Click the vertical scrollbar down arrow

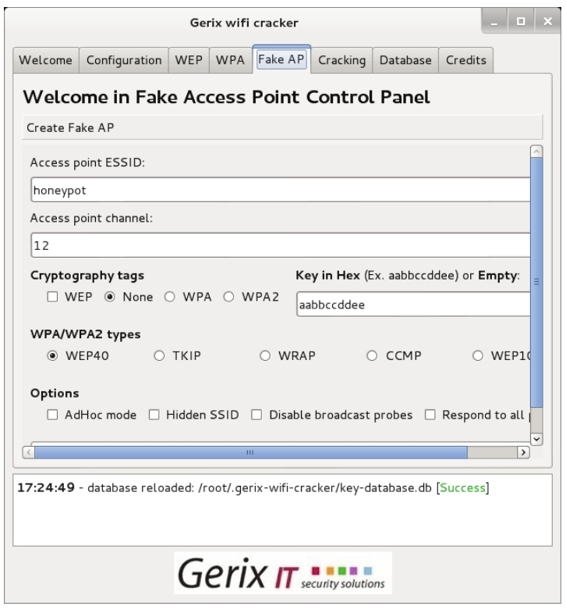536,439
